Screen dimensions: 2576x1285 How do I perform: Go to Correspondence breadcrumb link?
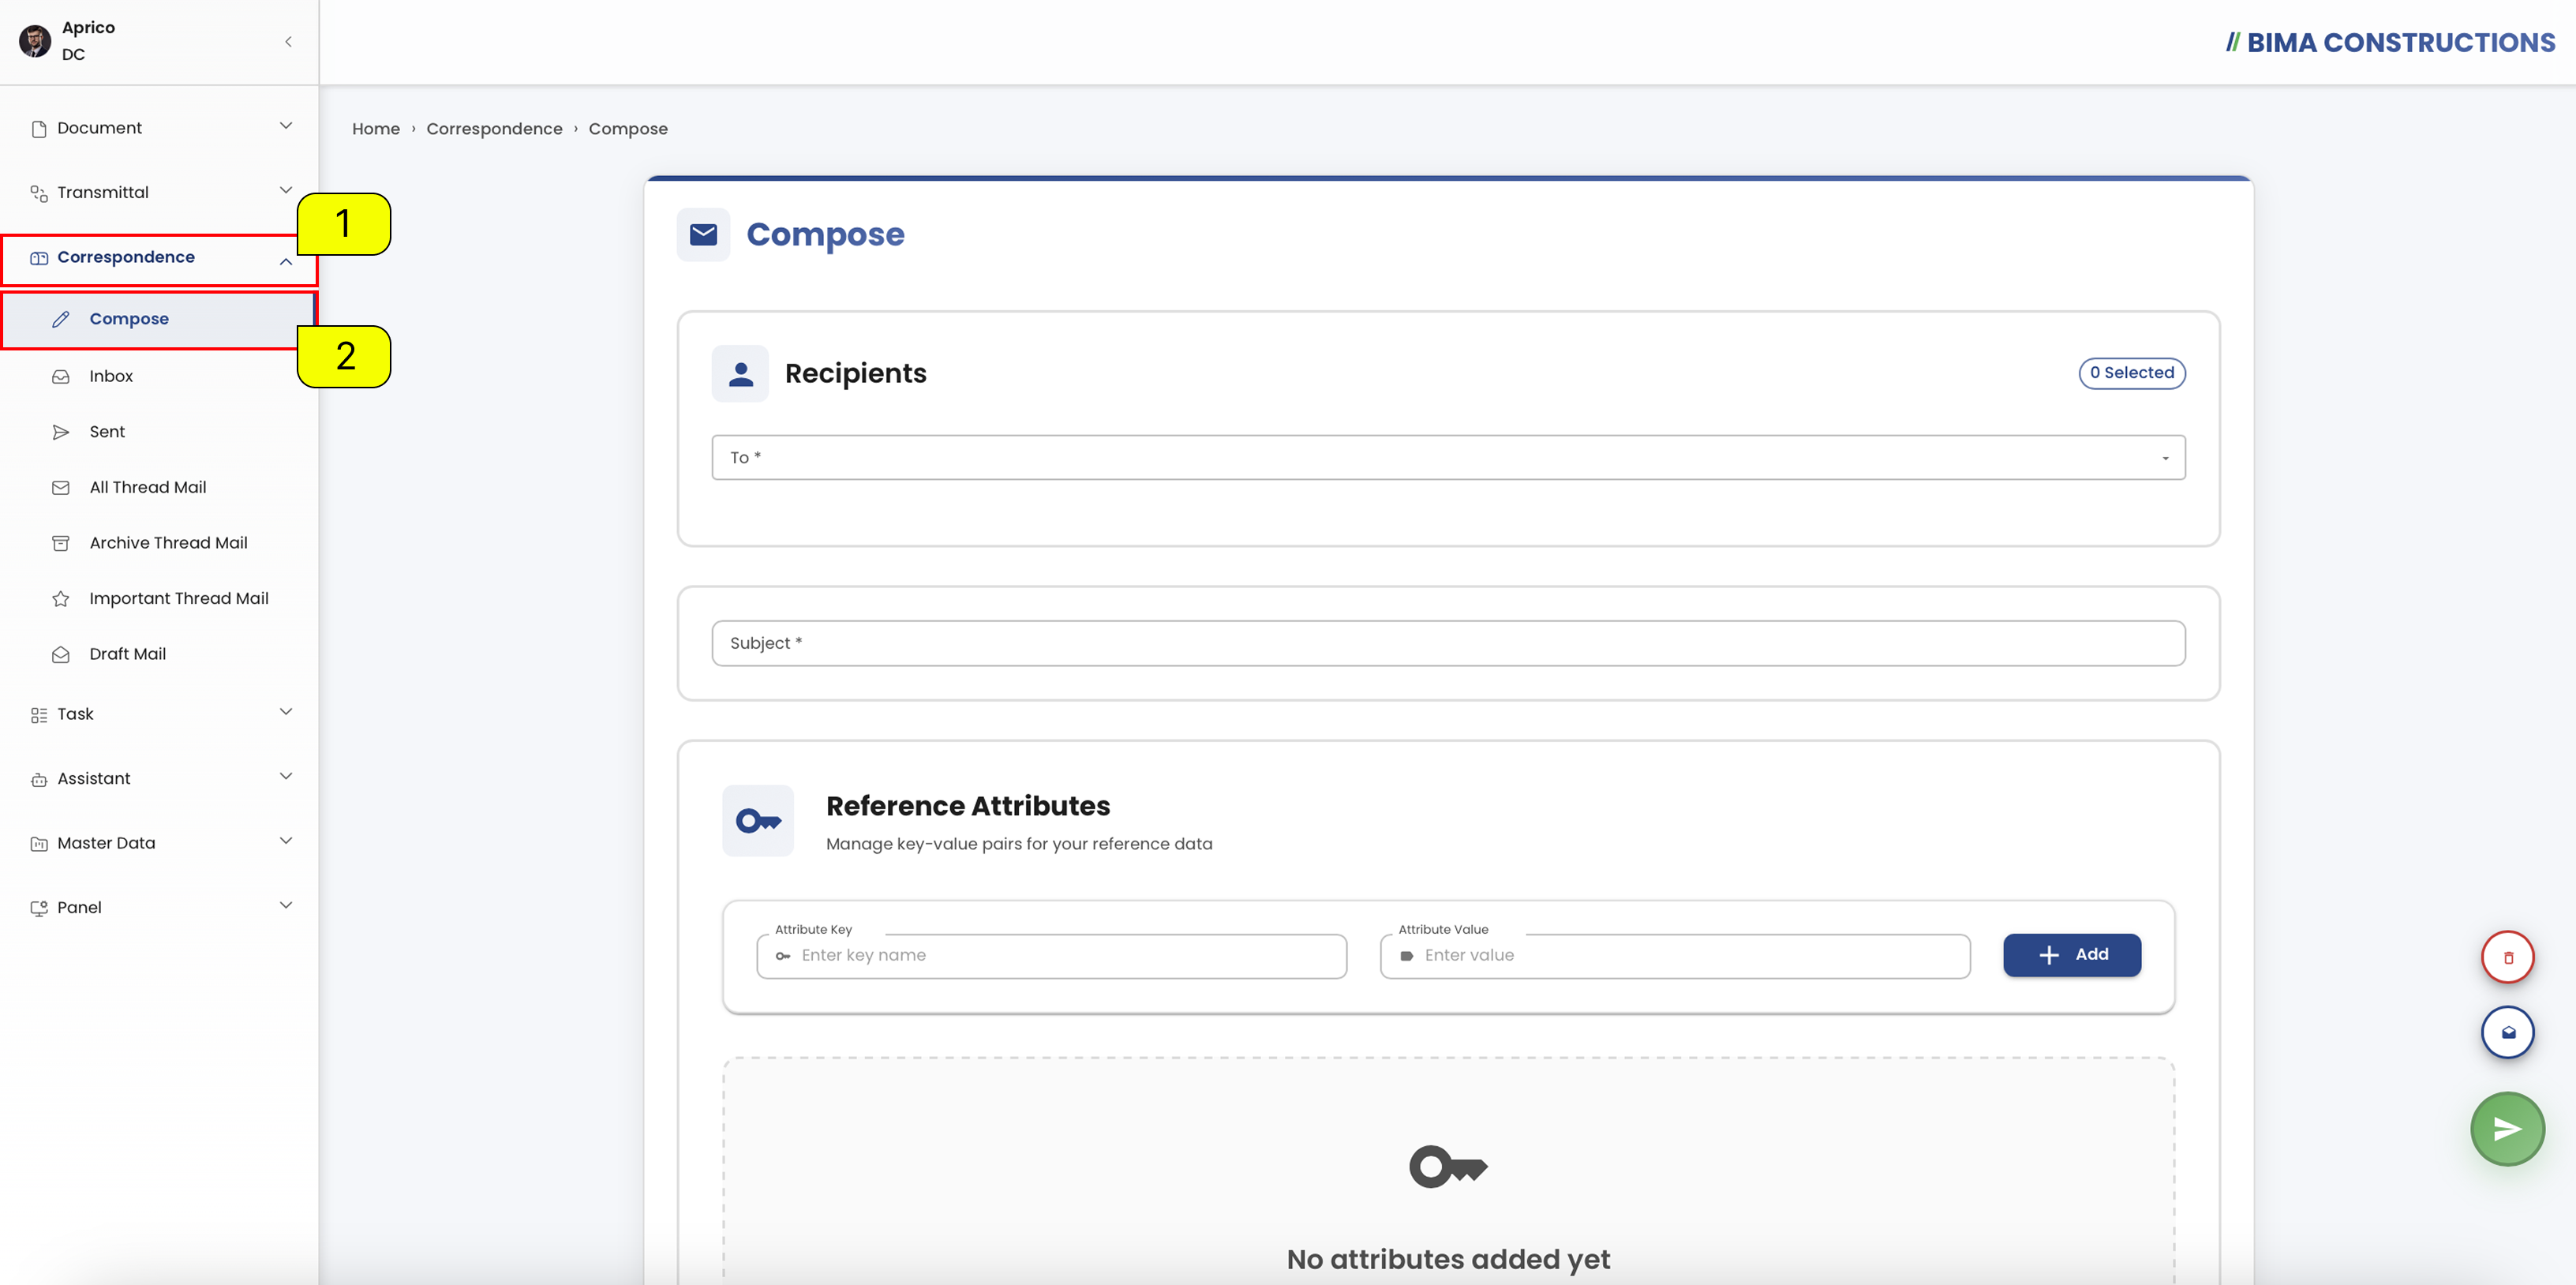click(494, 129)
